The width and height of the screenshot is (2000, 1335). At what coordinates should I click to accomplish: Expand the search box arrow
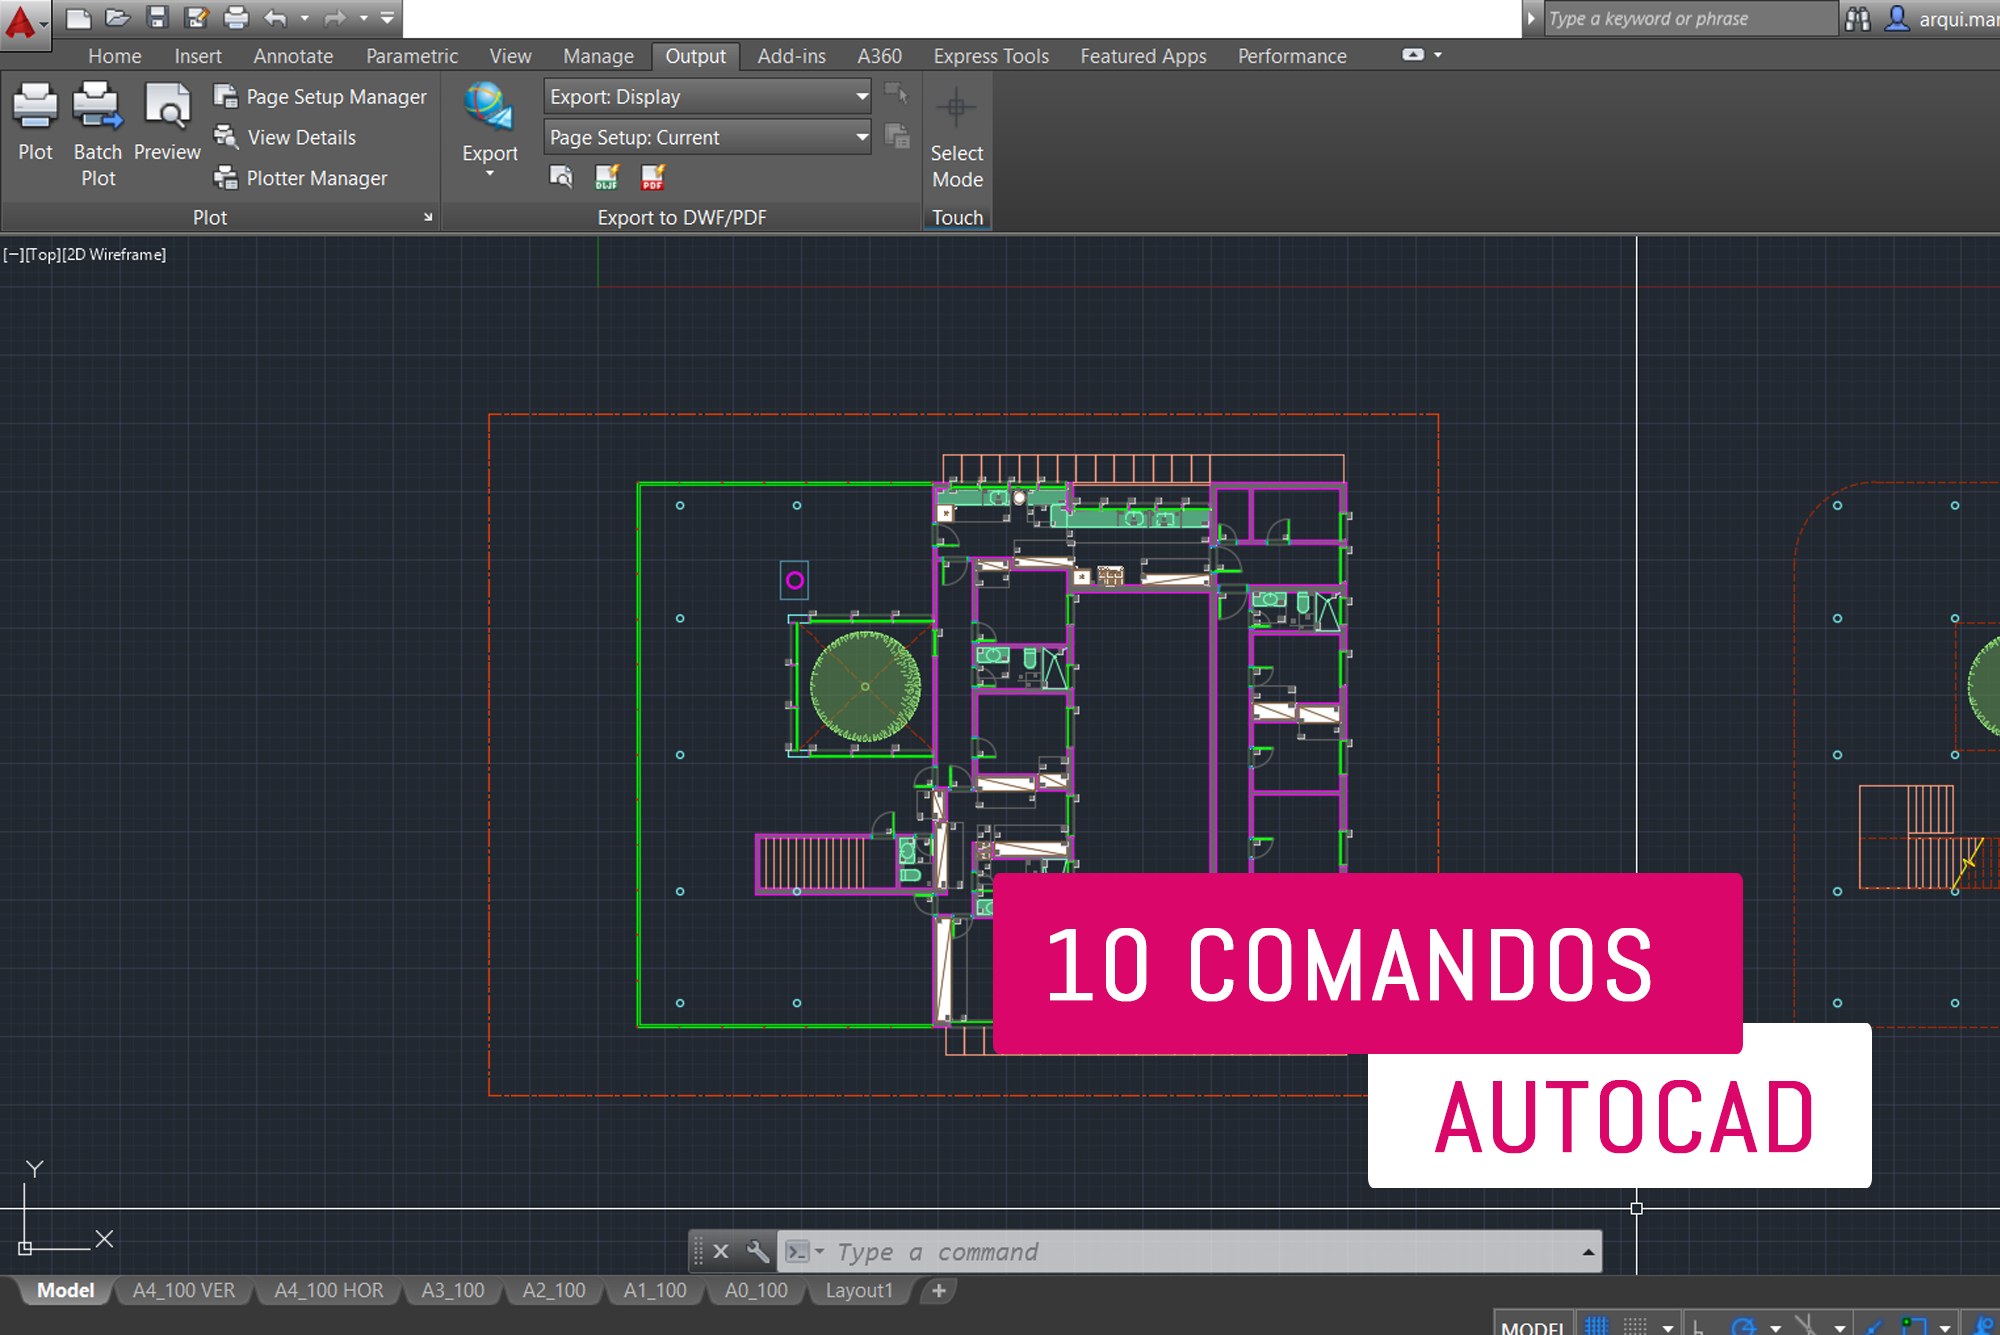(x=1531, y=18)
